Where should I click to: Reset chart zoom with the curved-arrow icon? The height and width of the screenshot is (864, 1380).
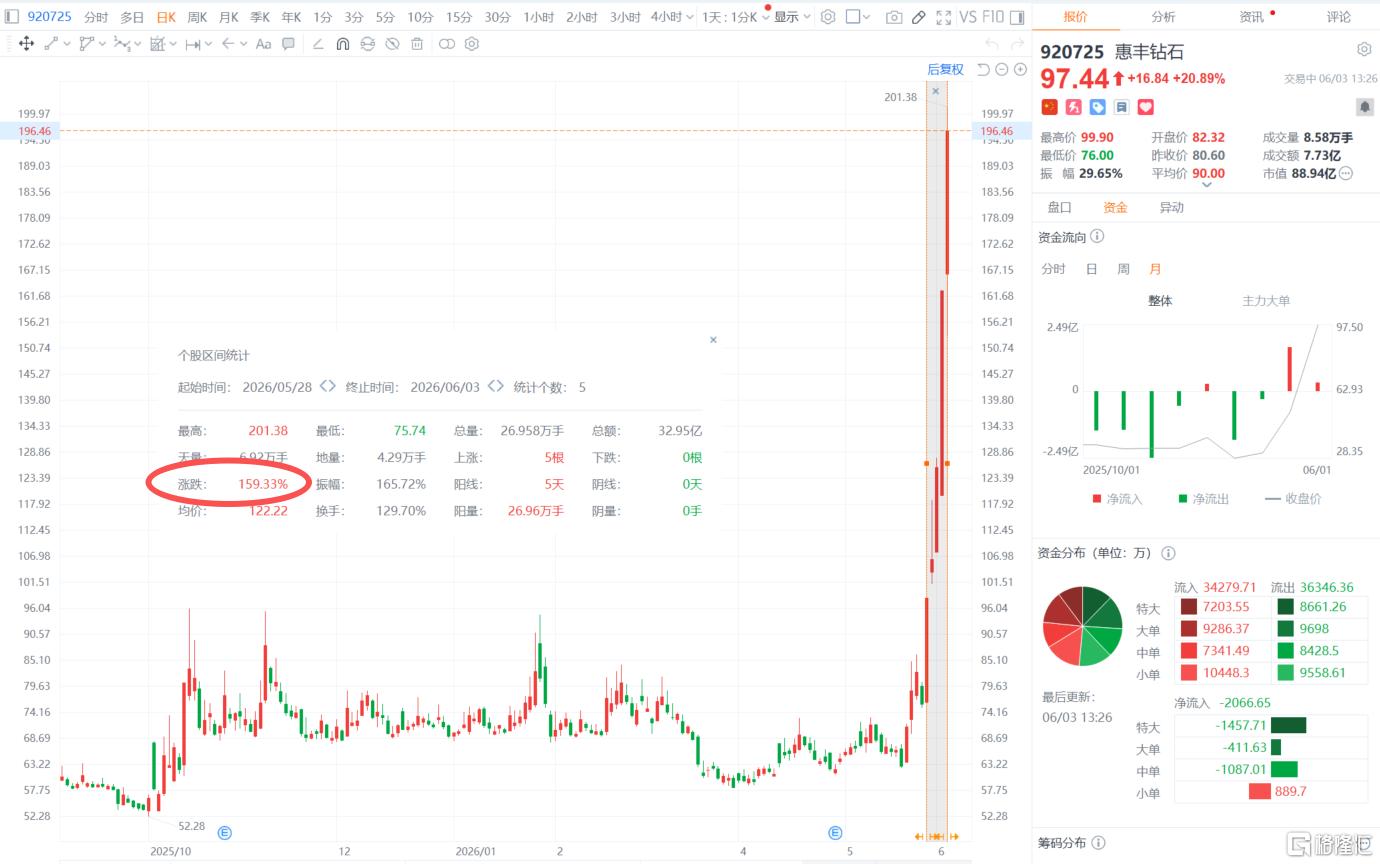pyautogui.click(x=983, y=69)
